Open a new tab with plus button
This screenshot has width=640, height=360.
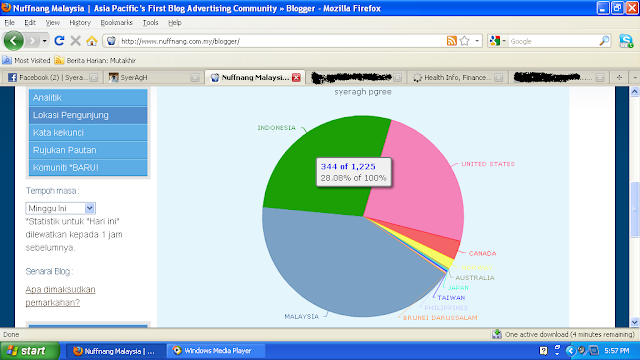tap(620, 77)
